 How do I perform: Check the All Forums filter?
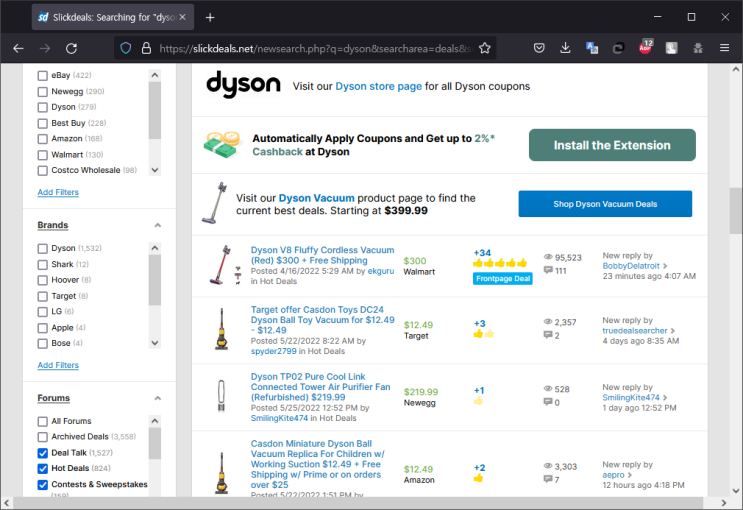43,421
